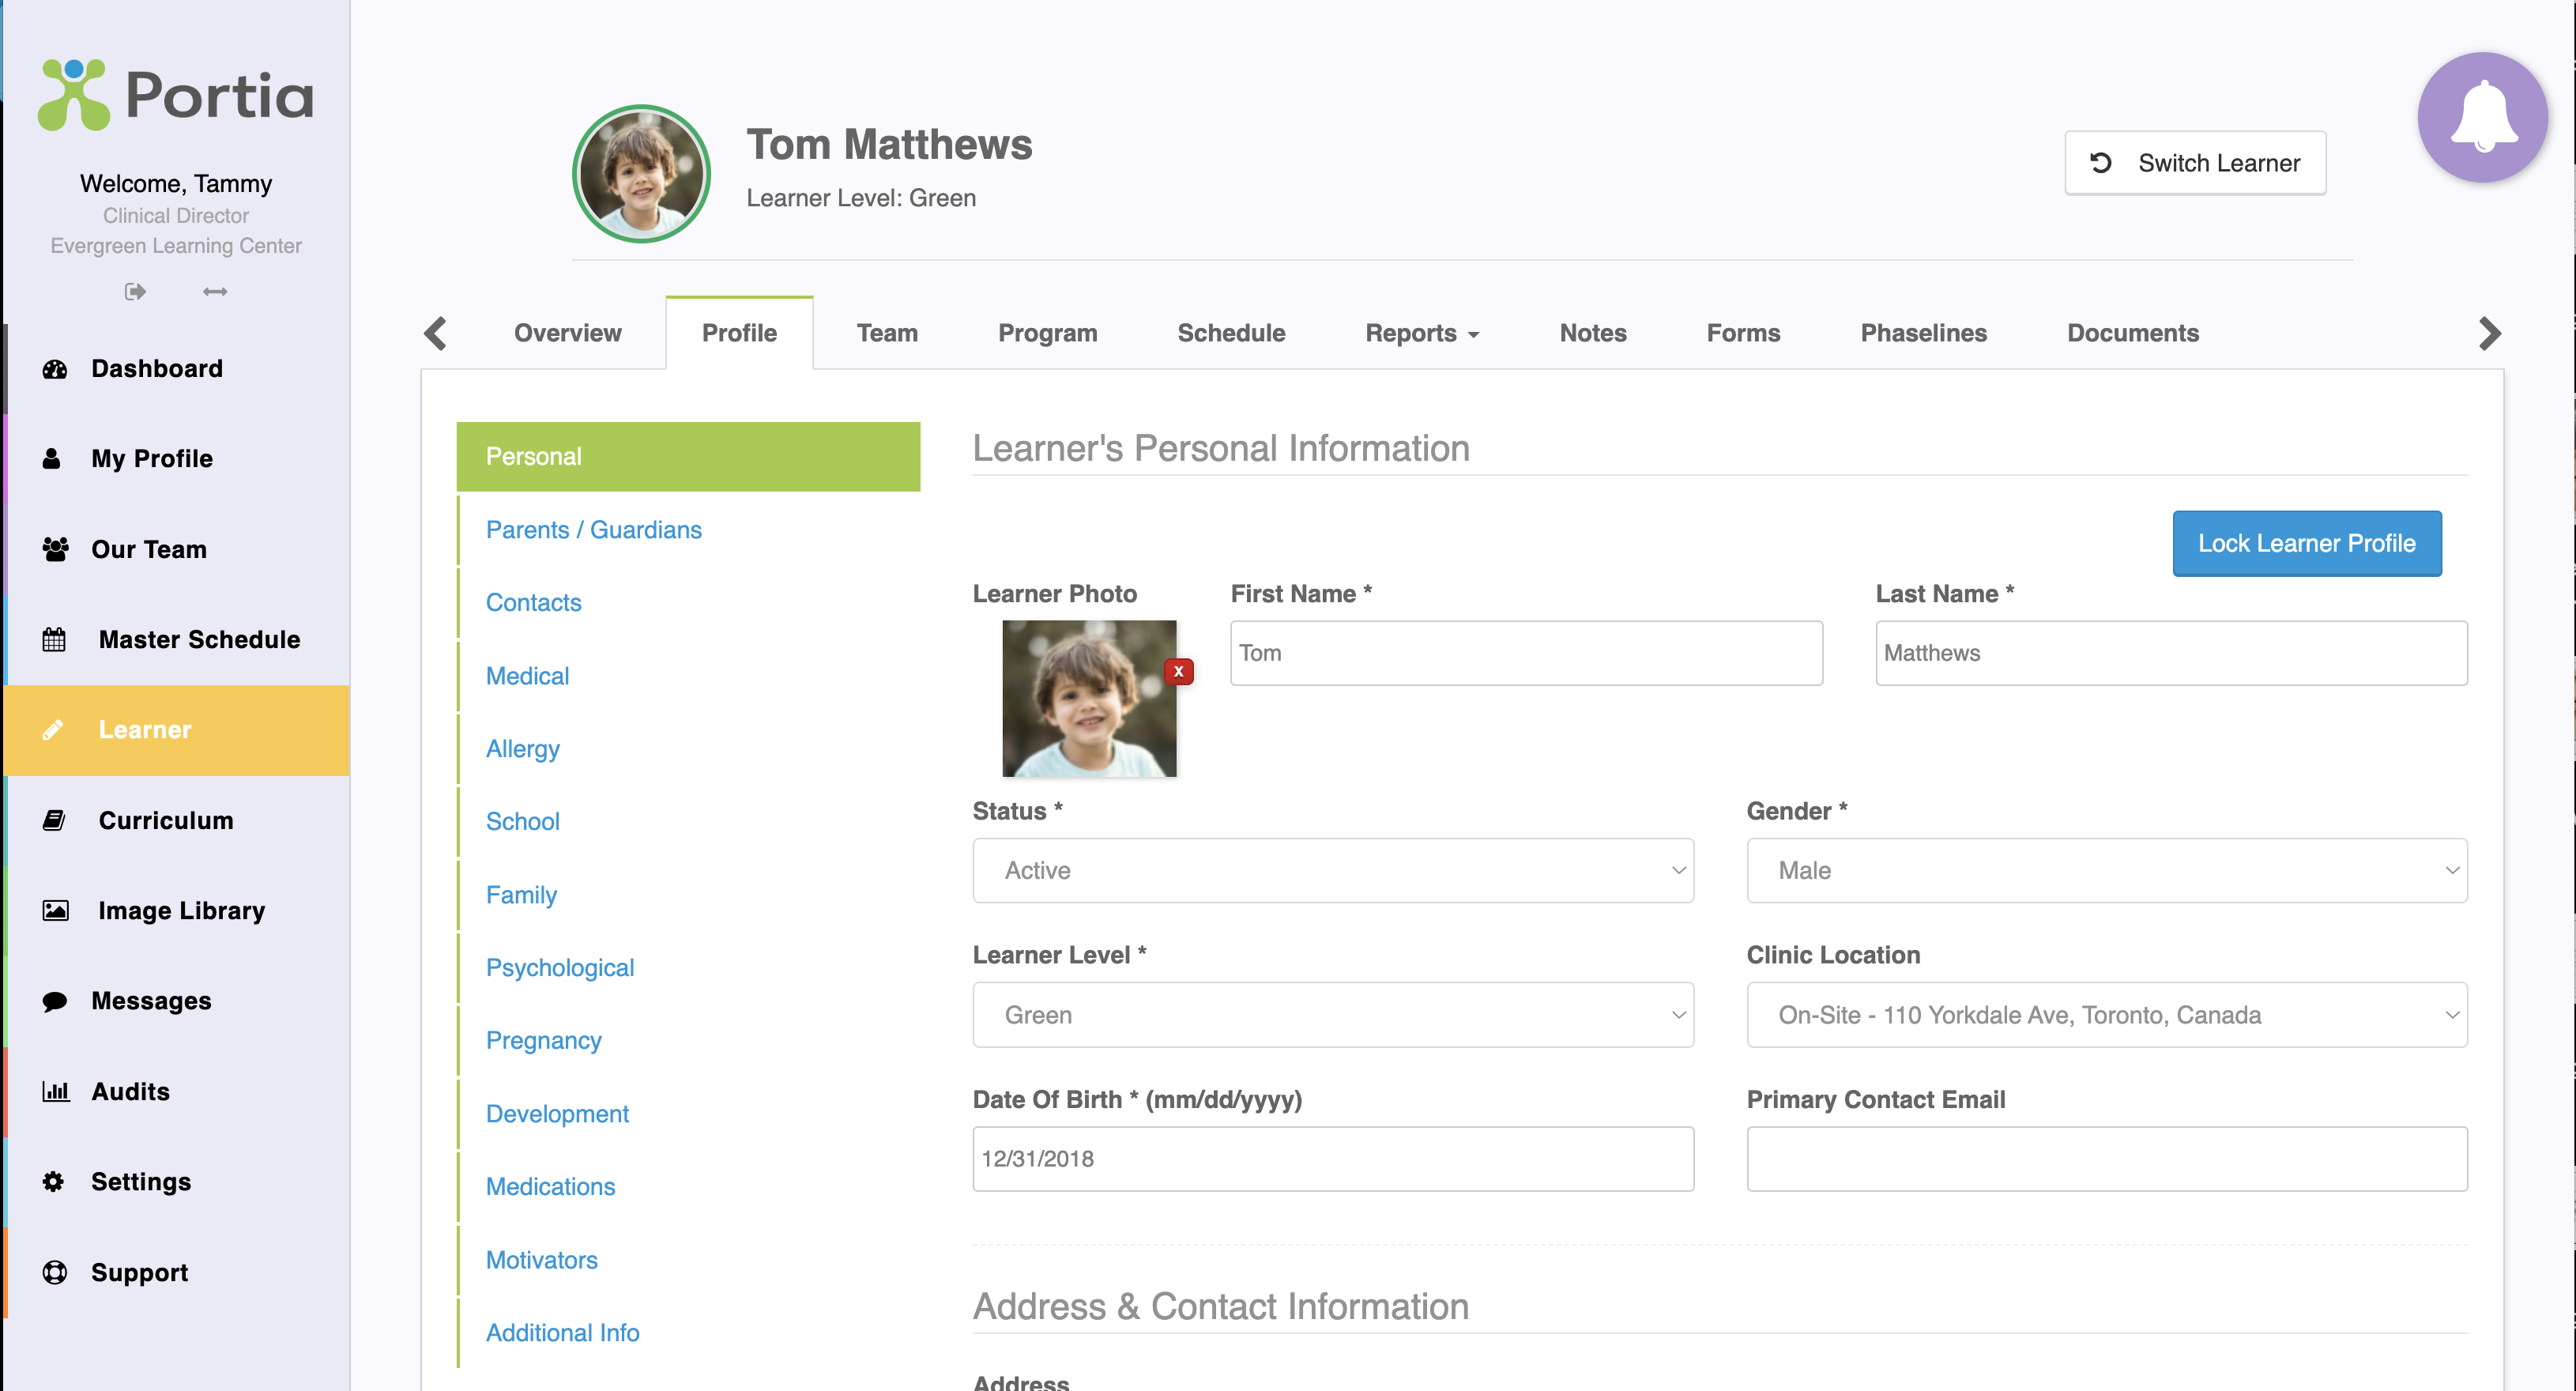Click the logout icon under Evergreen Learning Center

coord(135,291)
